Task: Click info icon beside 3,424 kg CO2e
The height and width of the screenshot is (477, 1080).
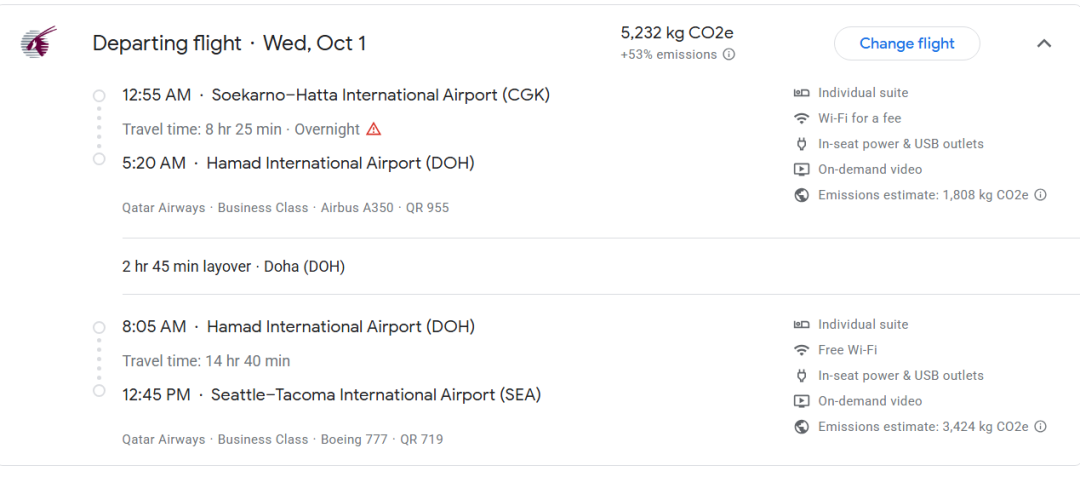Action: [1040, 427]
